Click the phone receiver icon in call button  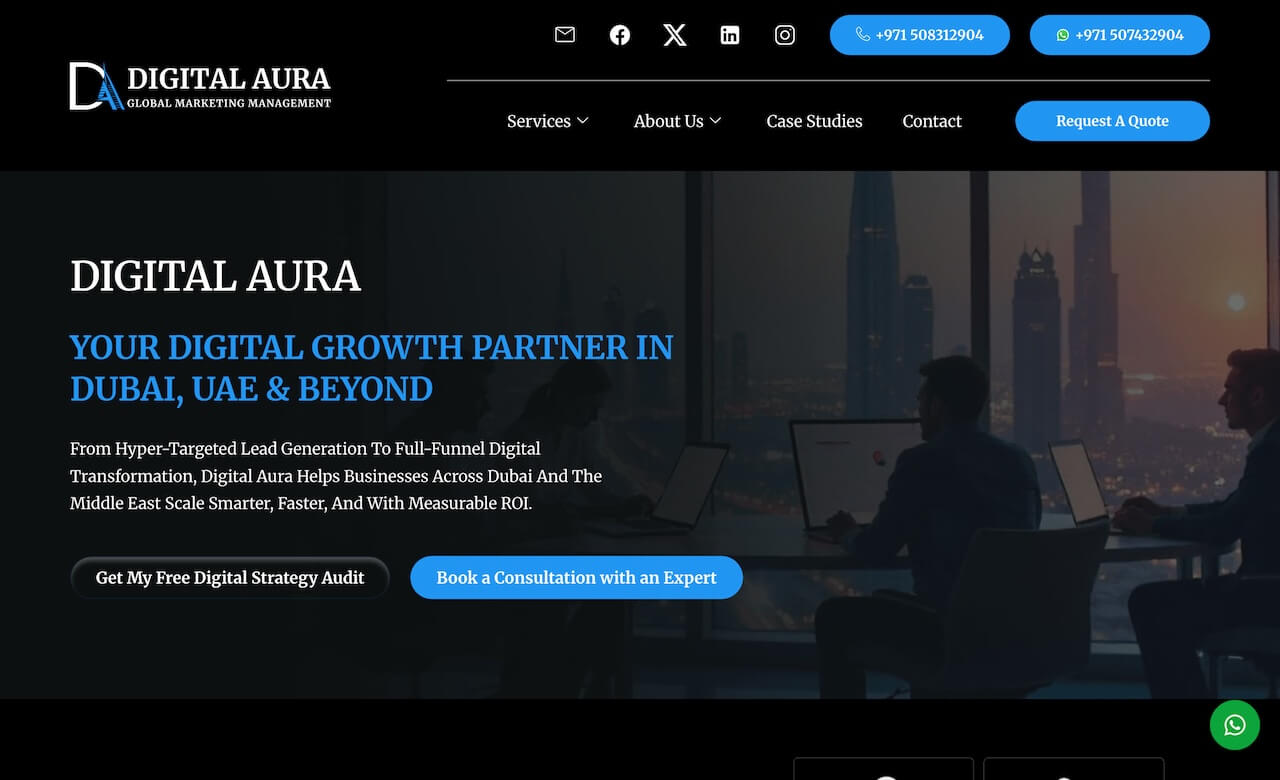pyautogui.click(x=862, y=34)
